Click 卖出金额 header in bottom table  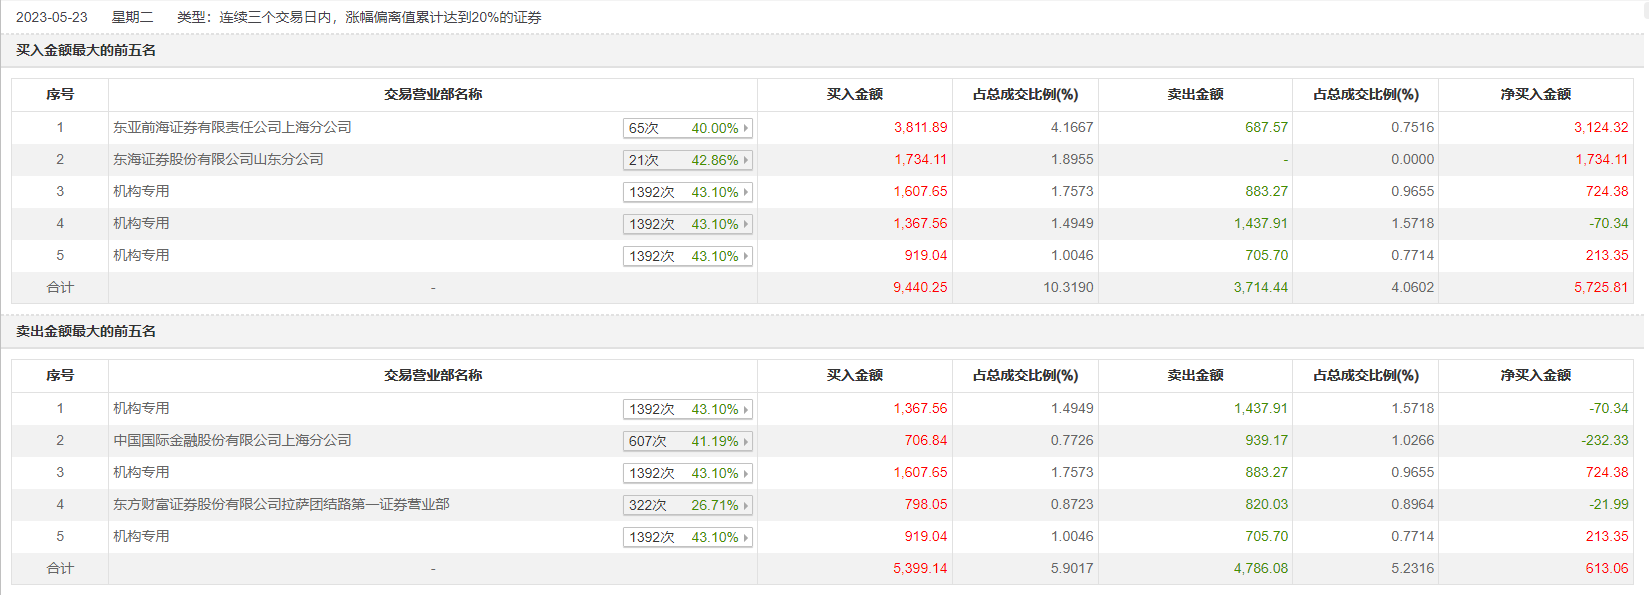coord(1195,375)
